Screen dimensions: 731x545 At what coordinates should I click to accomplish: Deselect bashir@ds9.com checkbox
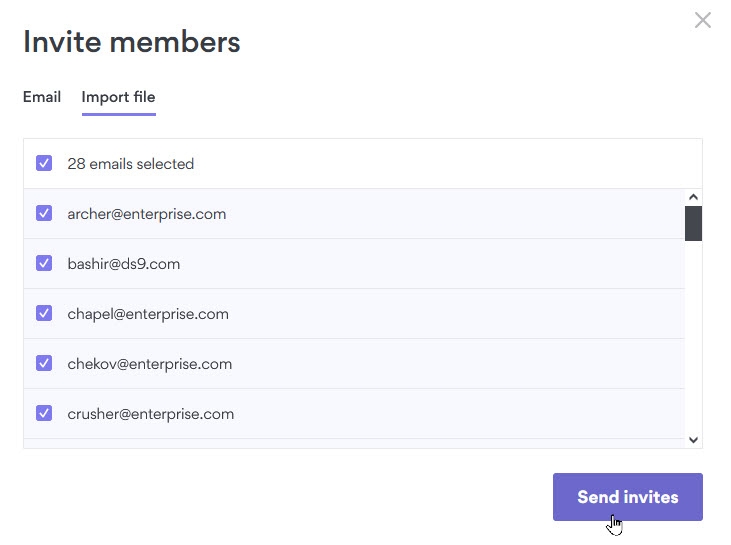point(44,263)
